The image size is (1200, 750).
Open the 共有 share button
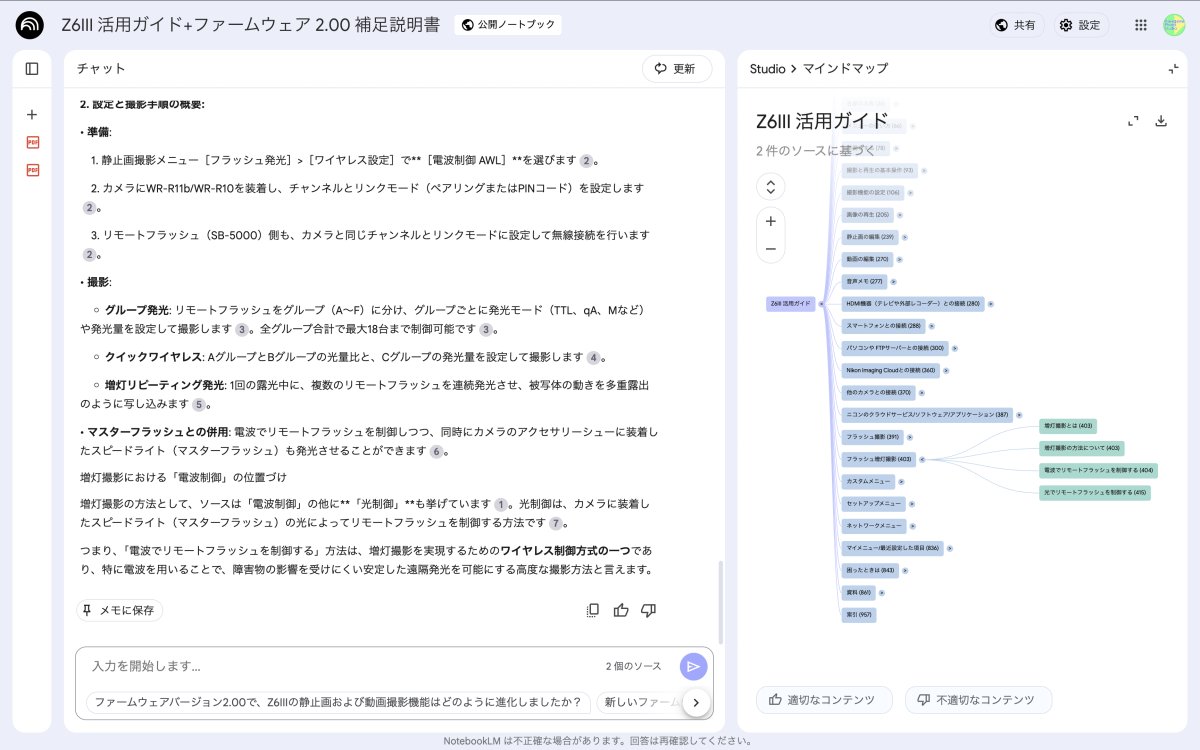[x=1017, y=25]
